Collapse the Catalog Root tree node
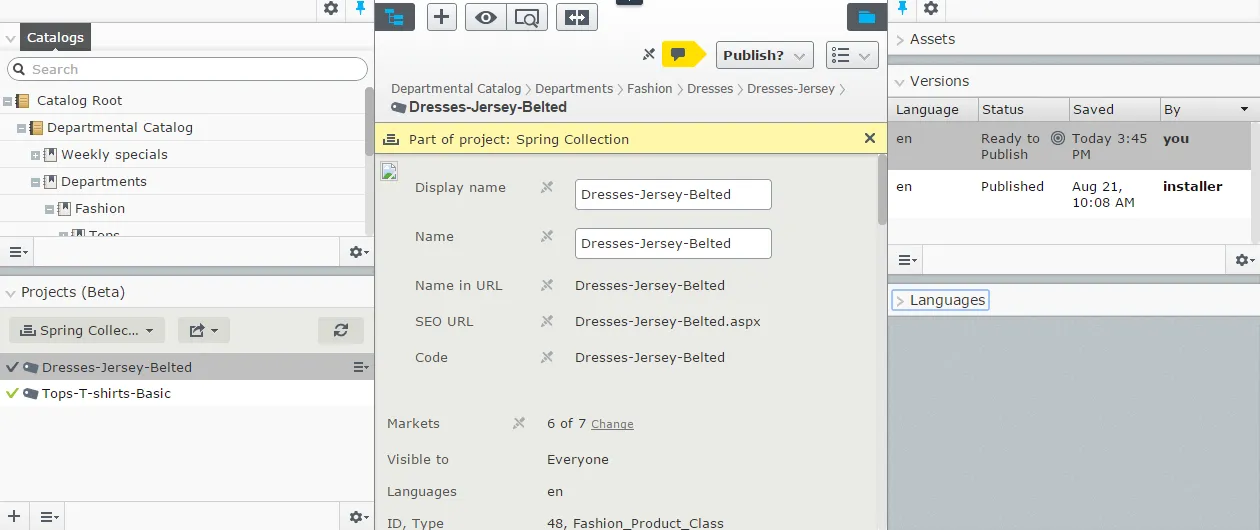The width and height of the screenshot is (1260, 530). tap(7, 101)
